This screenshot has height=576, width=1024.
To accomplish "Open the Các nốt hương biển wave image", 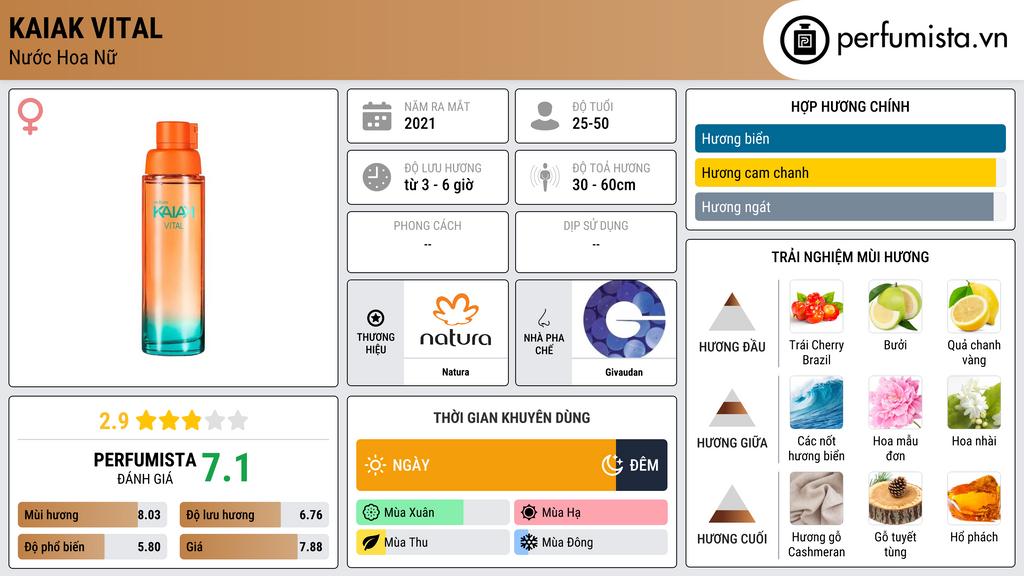I will pos(816,403).
